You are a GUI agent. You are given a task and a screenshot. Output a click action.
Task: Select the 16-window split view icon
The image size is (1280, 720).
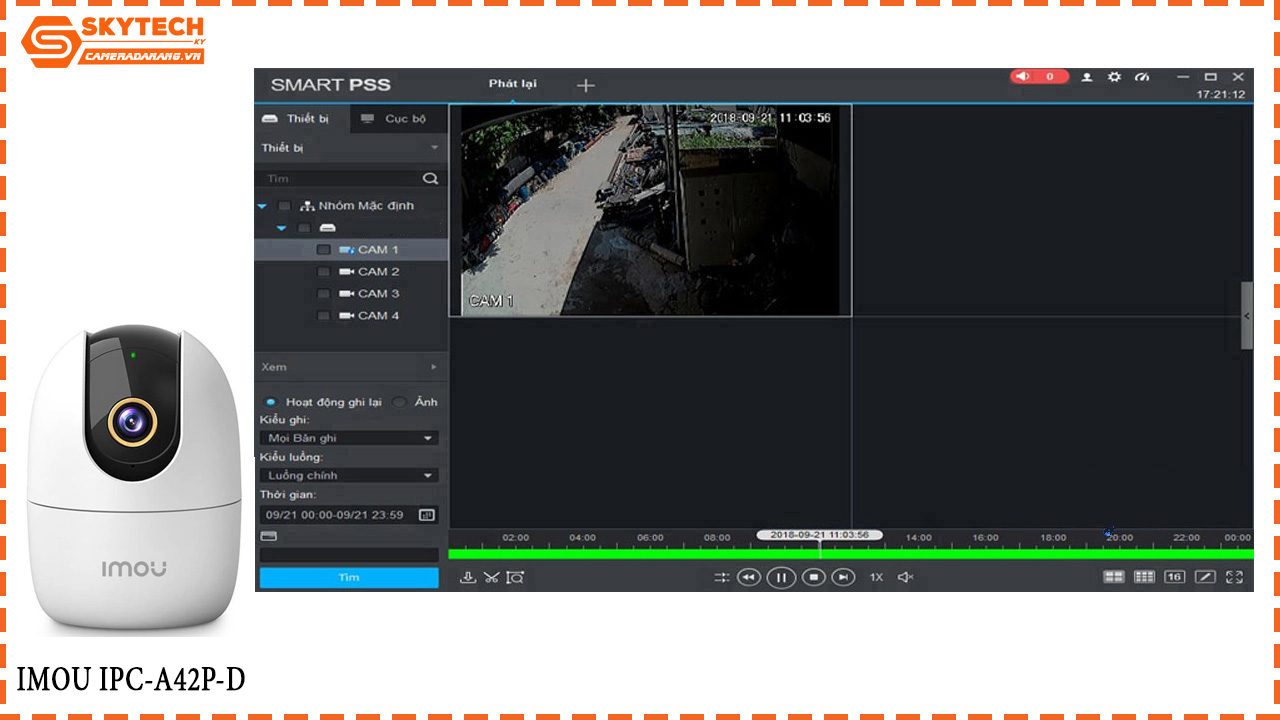tap(1177, 577)
